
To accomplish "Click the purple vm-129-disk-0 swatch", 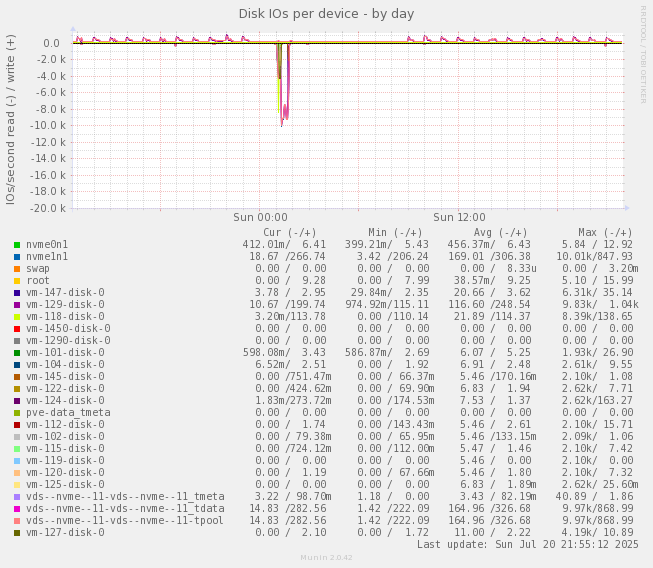I will (17, 305).
